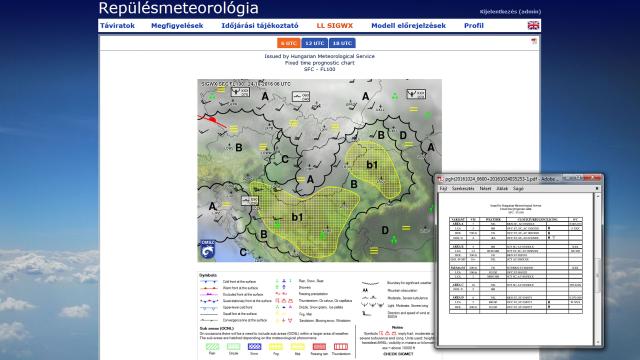Click the OMSZ logo on the map
The height and width of the screenshot is (360, 640).
tap(207, 249)
